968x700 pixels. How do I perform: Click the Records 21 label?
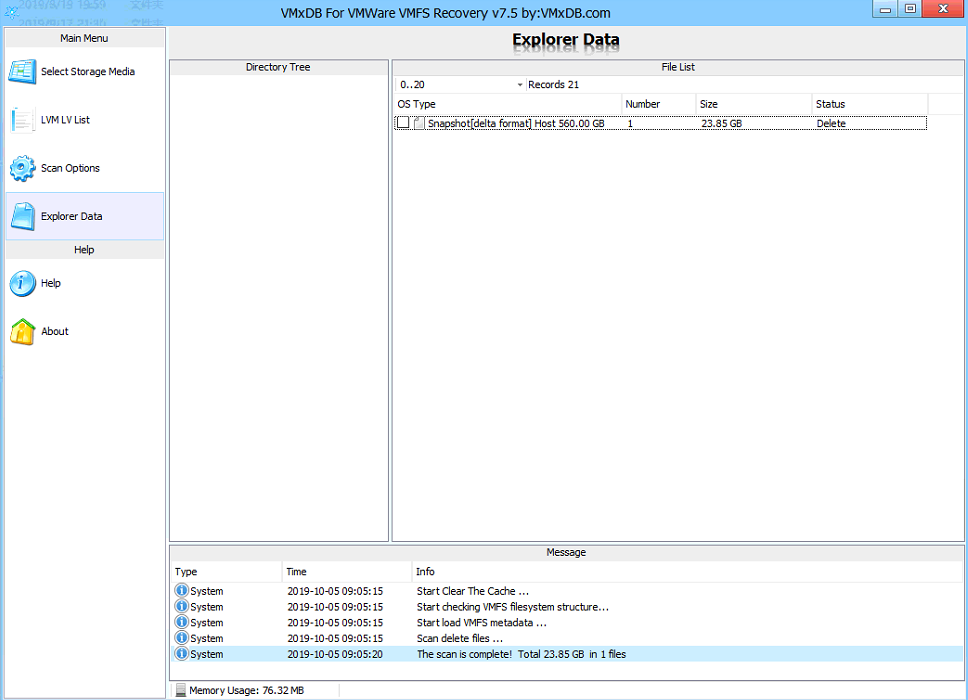(x=553, y=85)
